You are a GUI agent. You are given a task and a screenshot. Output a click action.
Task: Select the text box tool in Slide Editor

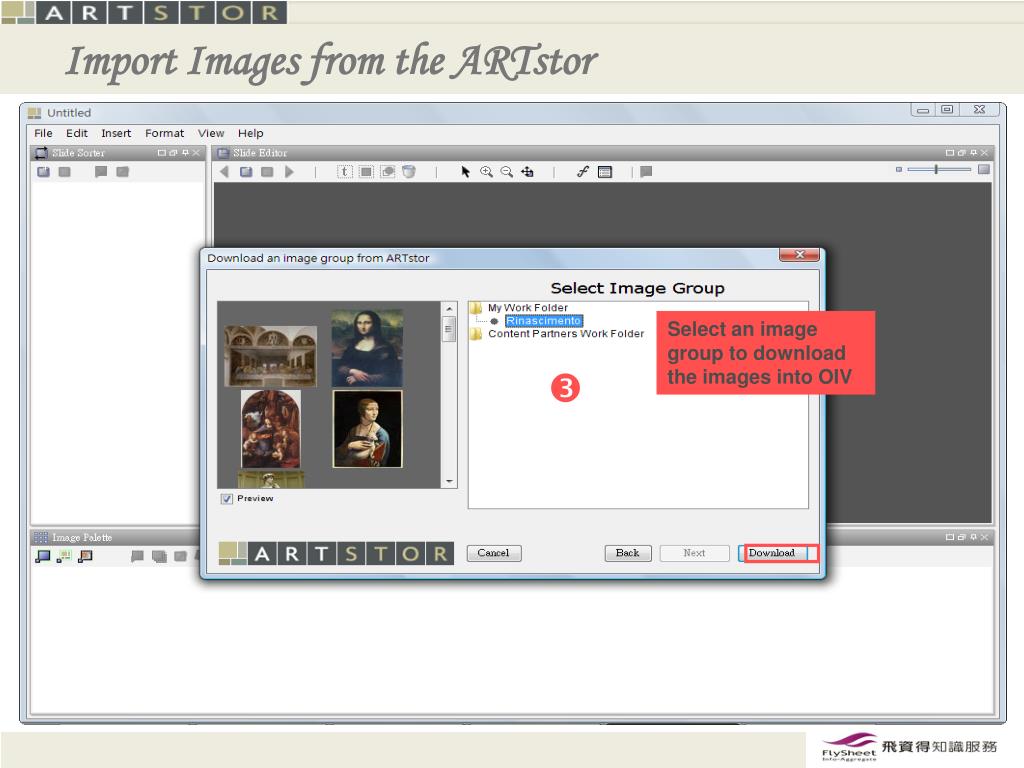pyautogui.click(x=345, y=172)
